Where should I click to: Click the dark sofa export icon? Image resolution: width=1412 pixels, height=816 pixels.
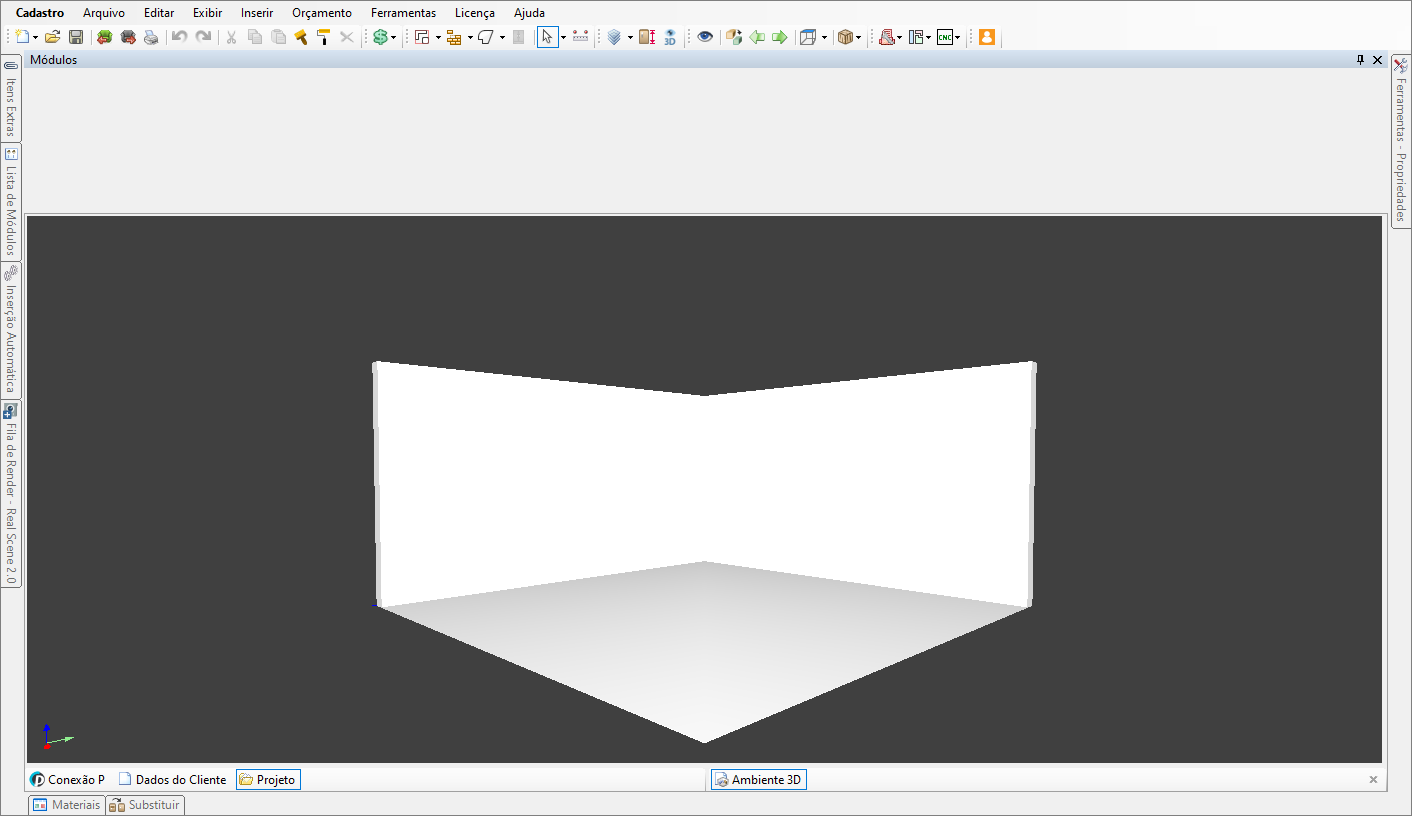tap(128, 37)
